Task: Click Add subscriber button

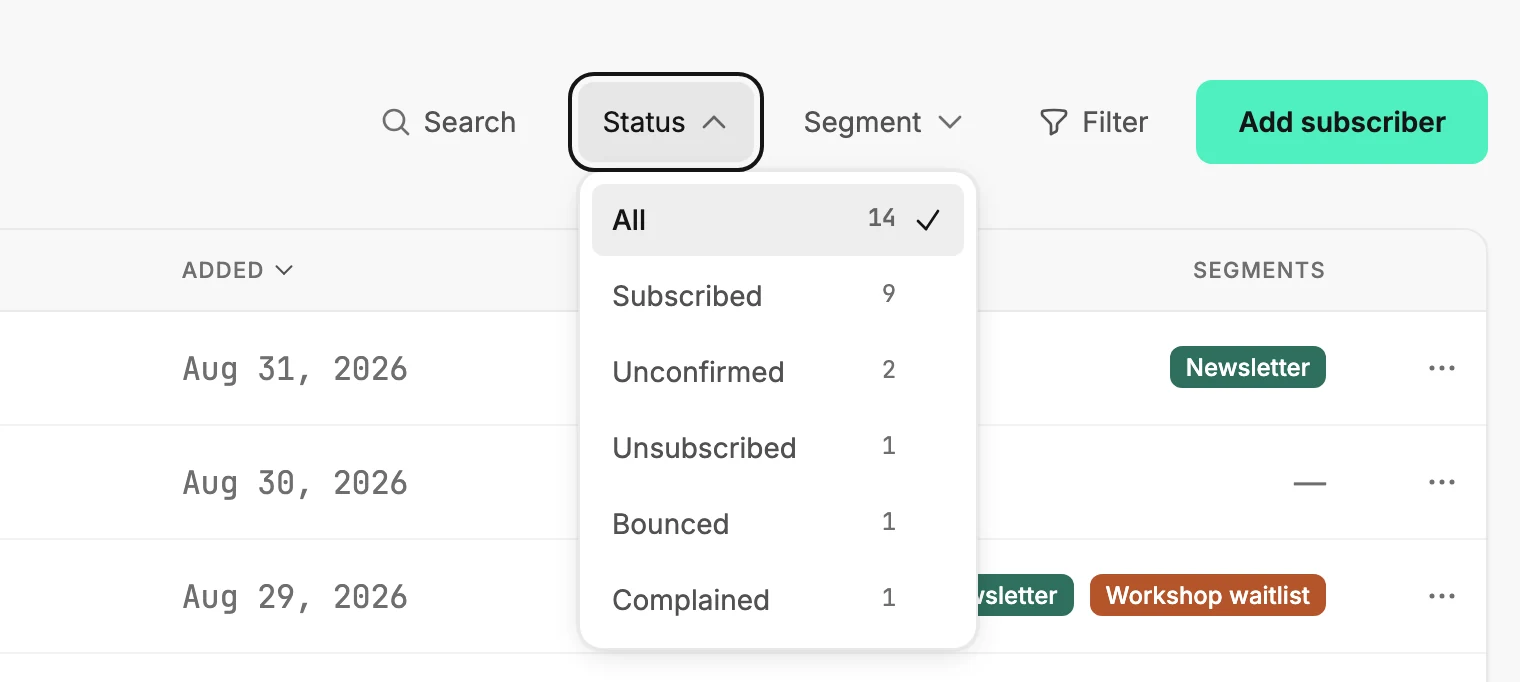Action: 1342,122
